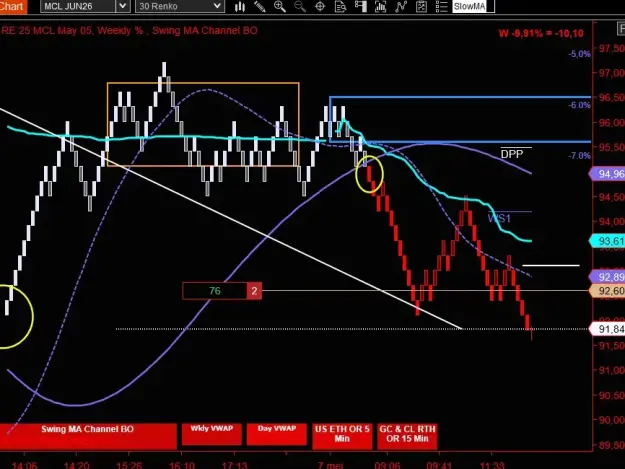The image size is (625, 469).
Task: Click the 7 mei date axis label
Action: click(330, 465)
